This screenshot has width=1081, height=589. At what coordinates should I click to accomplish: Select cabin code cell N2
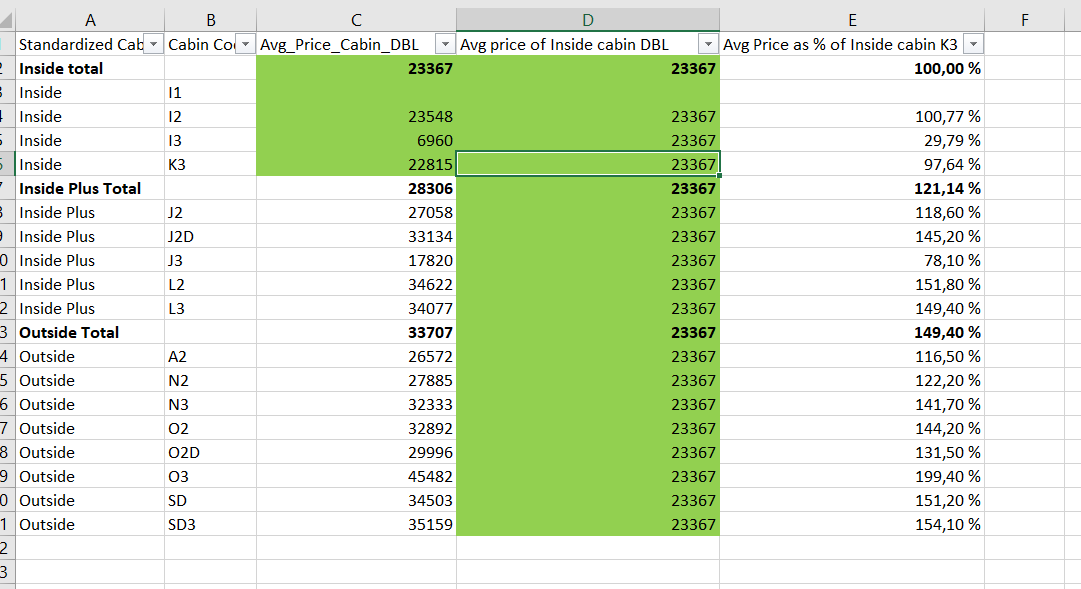(211, 381)
